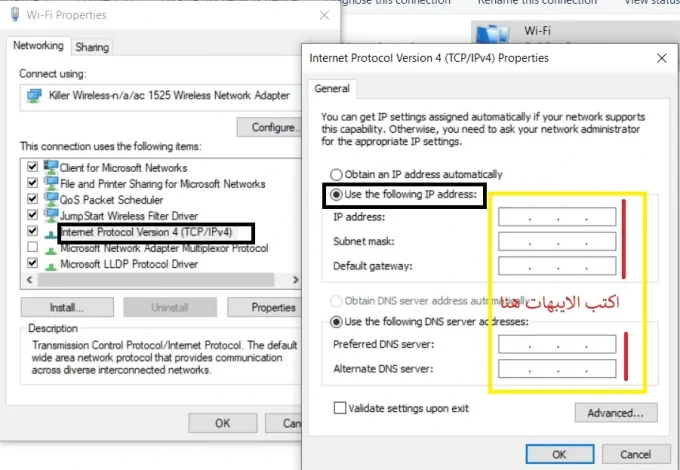Open the General tab in IPv4 Properties
Screen dimensions: 680x470
pyautogui.click(x=332, y=89)
